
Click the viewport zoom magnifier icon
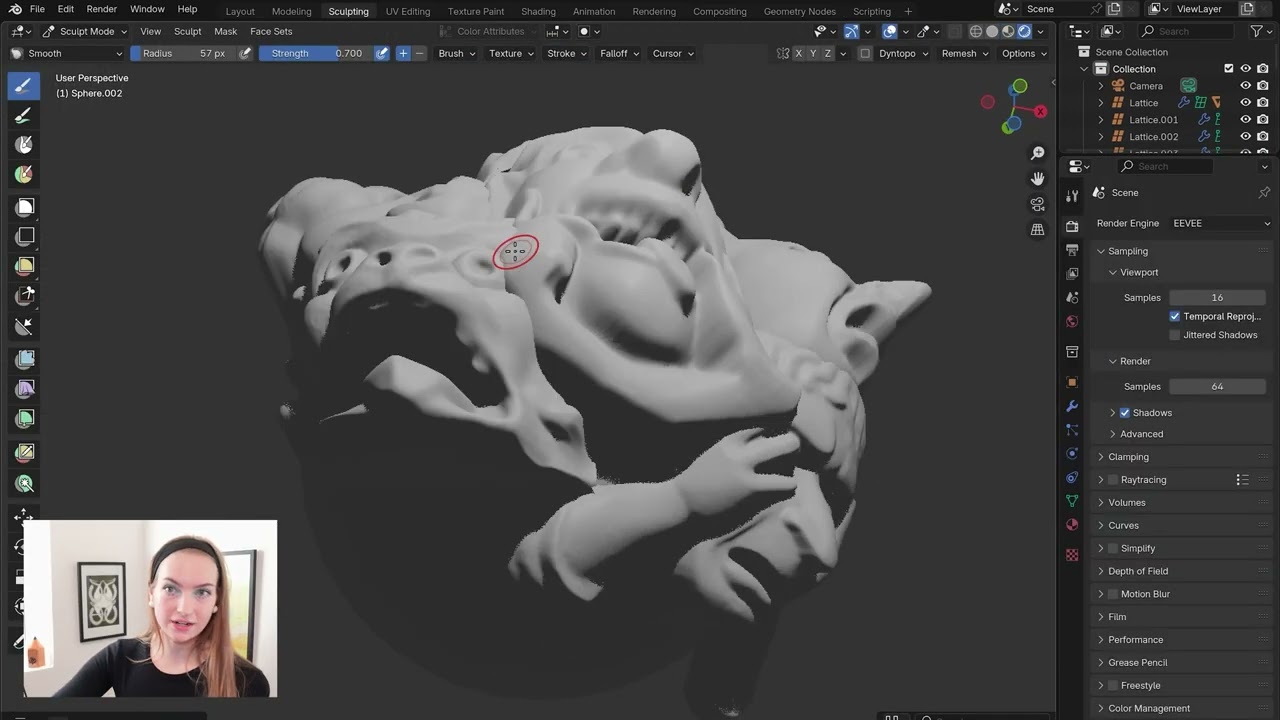[x=1038, y=153]
